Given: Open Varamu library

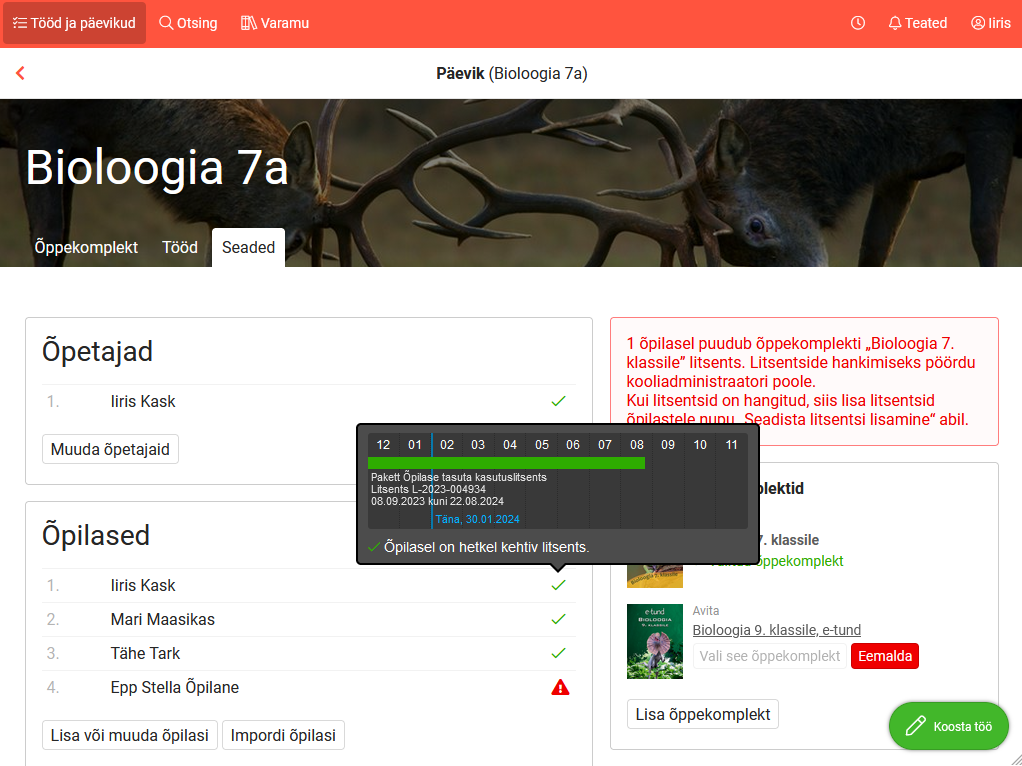Looking at the screenshot, I should pos(275,23).
